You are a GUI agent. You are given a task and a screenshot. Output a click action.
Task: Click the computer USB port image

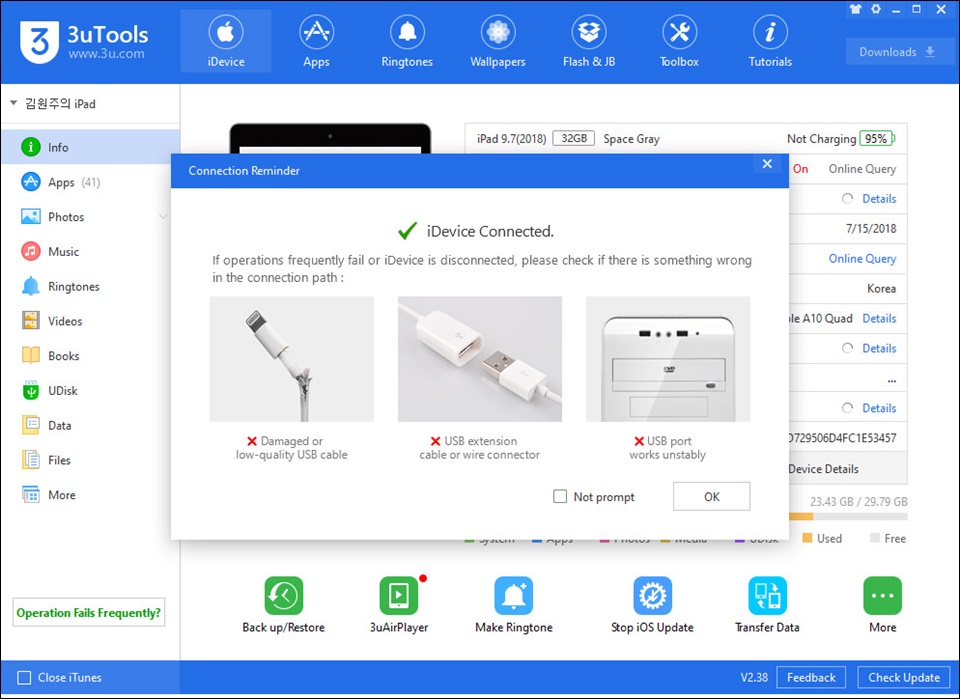[x=668, y=359]
